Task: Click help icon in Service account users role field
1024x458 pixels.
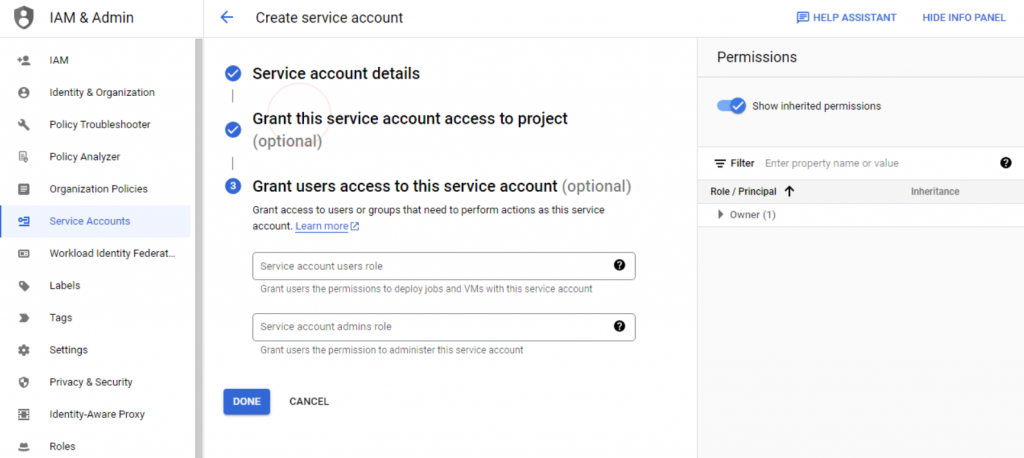Action: (619, 265)
